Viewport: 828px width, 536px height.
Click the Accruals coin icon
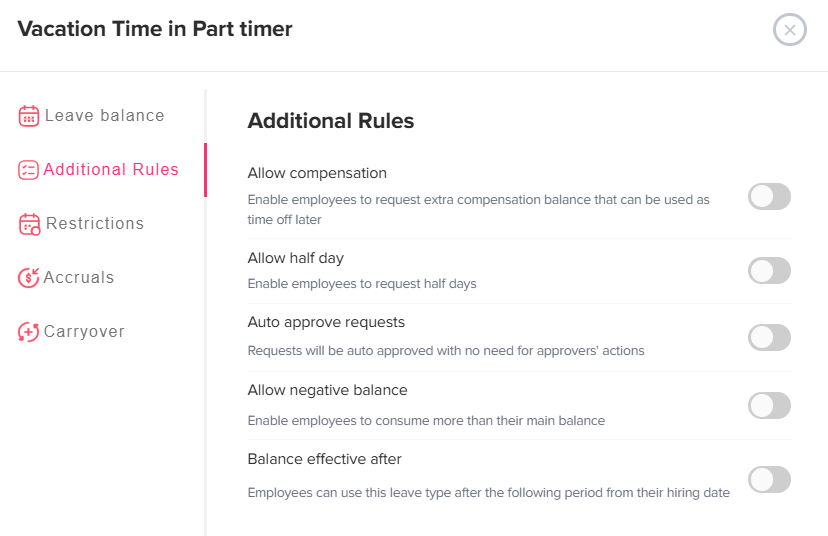(x=29, y=278)
